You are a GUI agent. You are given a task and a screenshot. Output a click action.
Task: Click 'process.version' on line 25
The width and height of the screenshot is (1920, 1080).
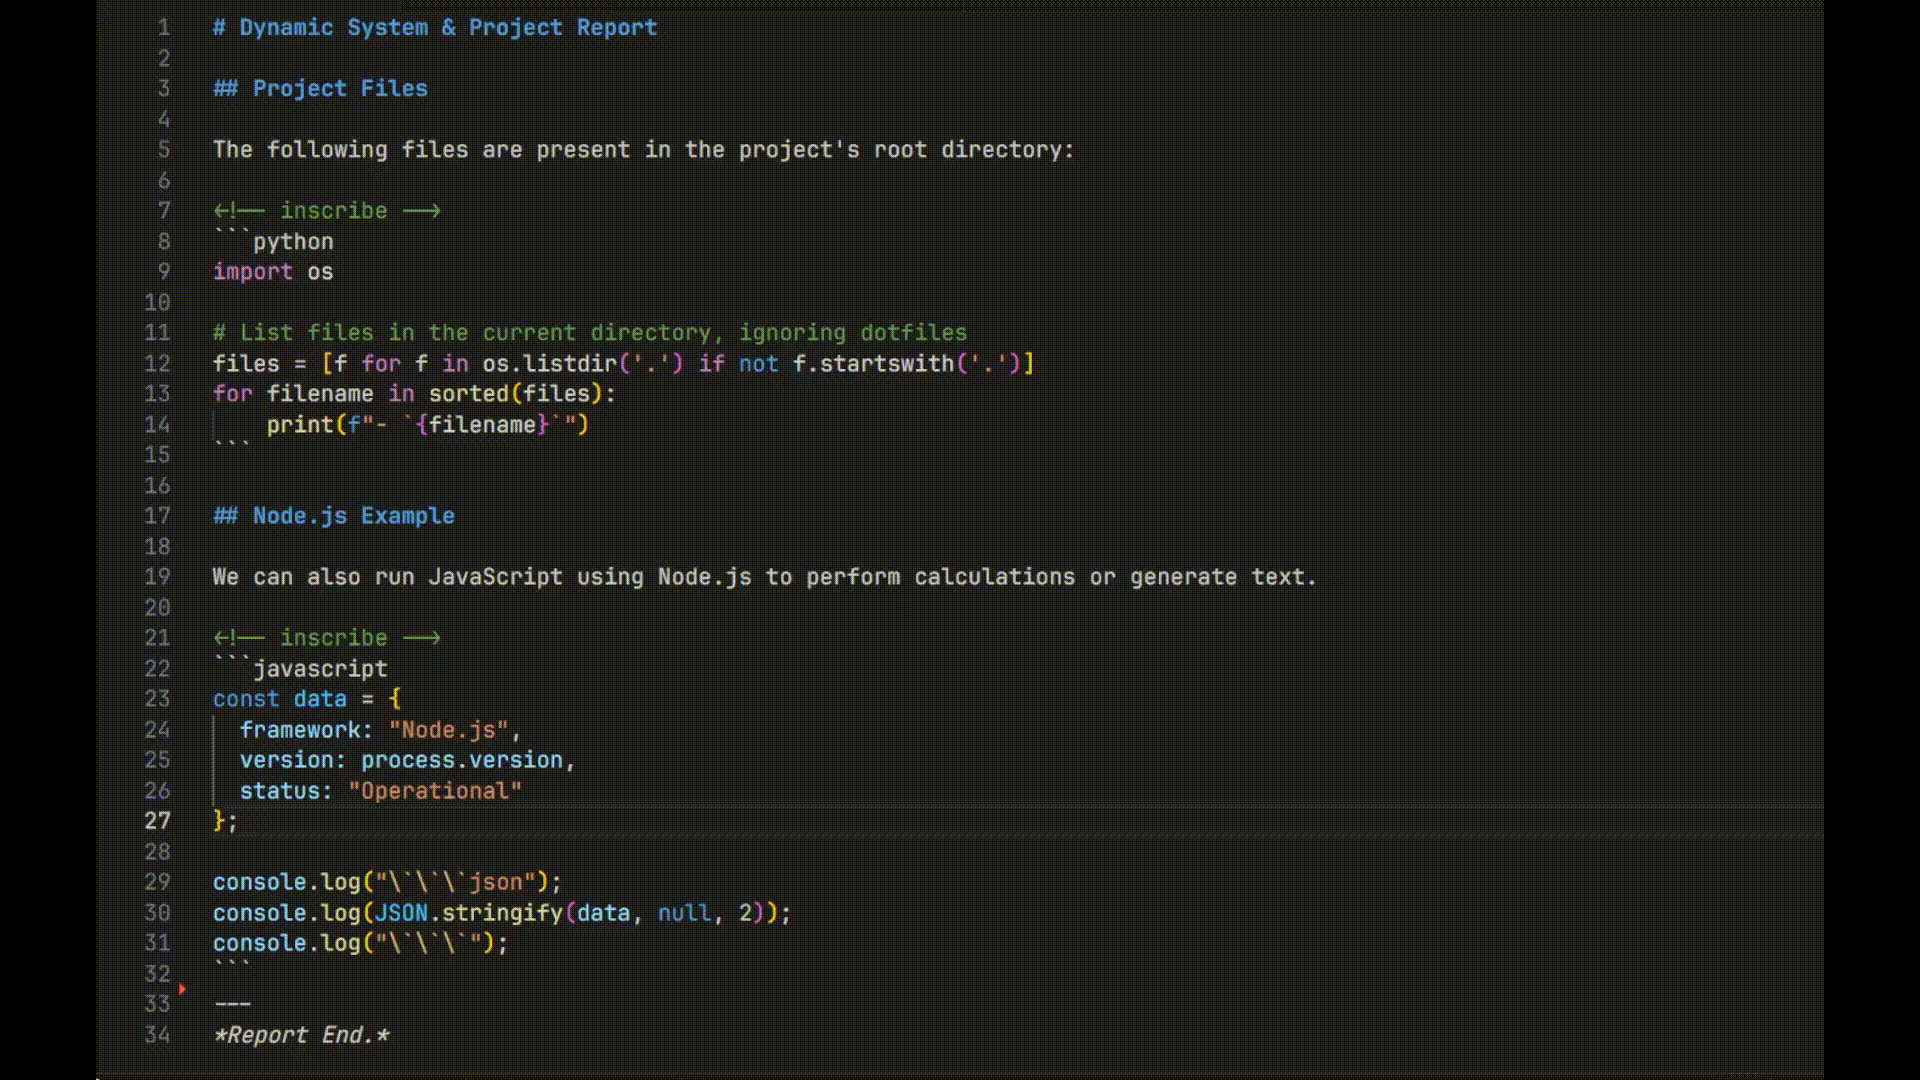click(461, 760)
